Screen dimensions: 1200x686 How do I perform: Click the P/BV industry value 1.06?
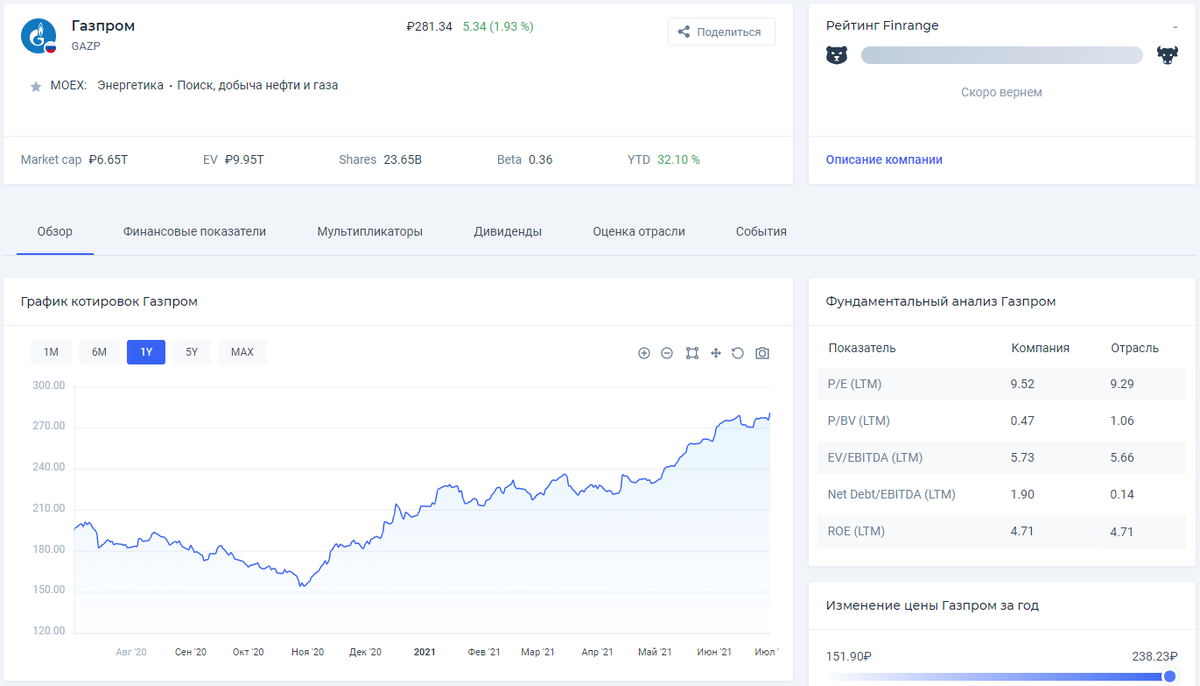(x=1122, y=421)
